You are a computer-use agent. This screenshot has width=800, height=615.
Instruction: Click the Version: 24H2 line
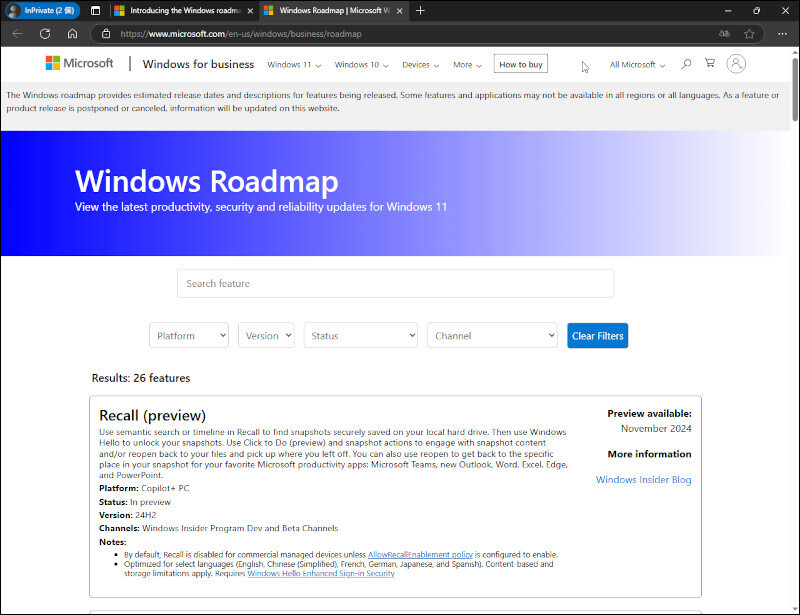[x=128, y=515]
